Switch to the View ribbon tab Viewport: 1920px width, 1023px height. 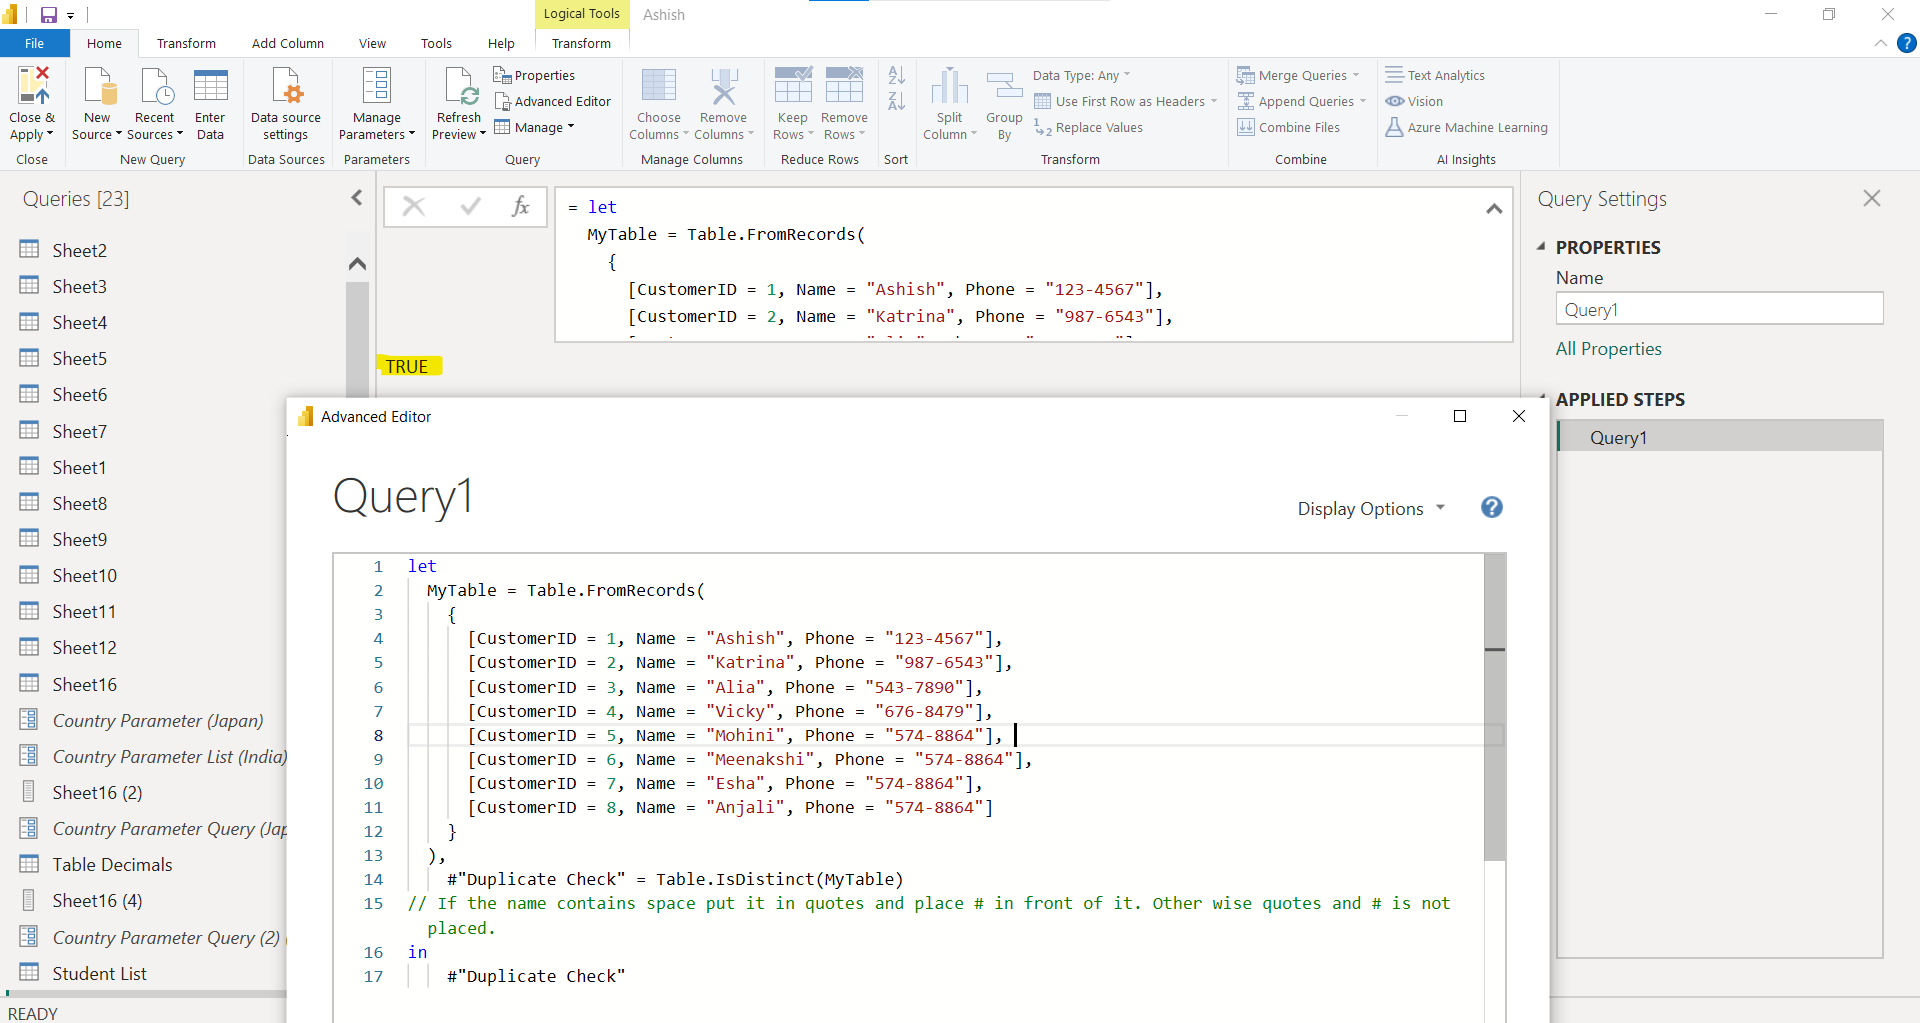371,43
